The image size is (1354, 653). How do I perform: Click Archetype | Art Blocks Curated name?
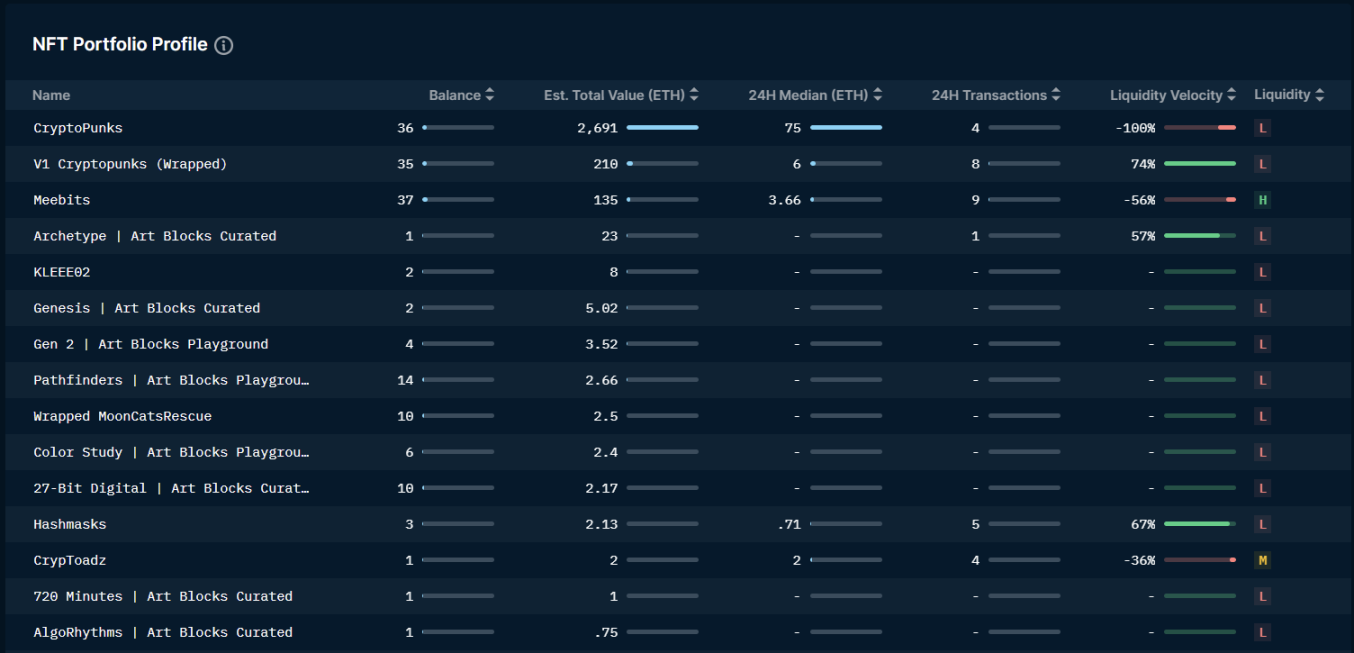[x=155, y=236]
